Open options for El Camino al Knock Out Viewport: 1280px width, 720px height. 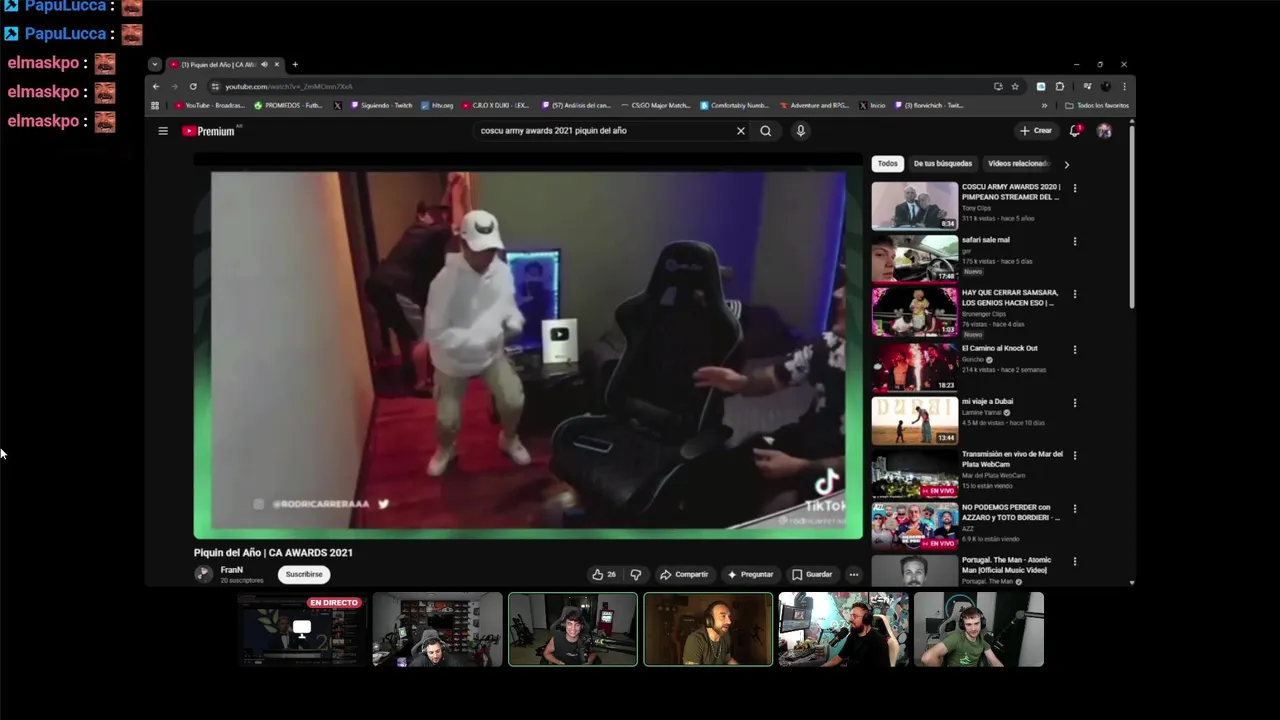coord(1075,350)
